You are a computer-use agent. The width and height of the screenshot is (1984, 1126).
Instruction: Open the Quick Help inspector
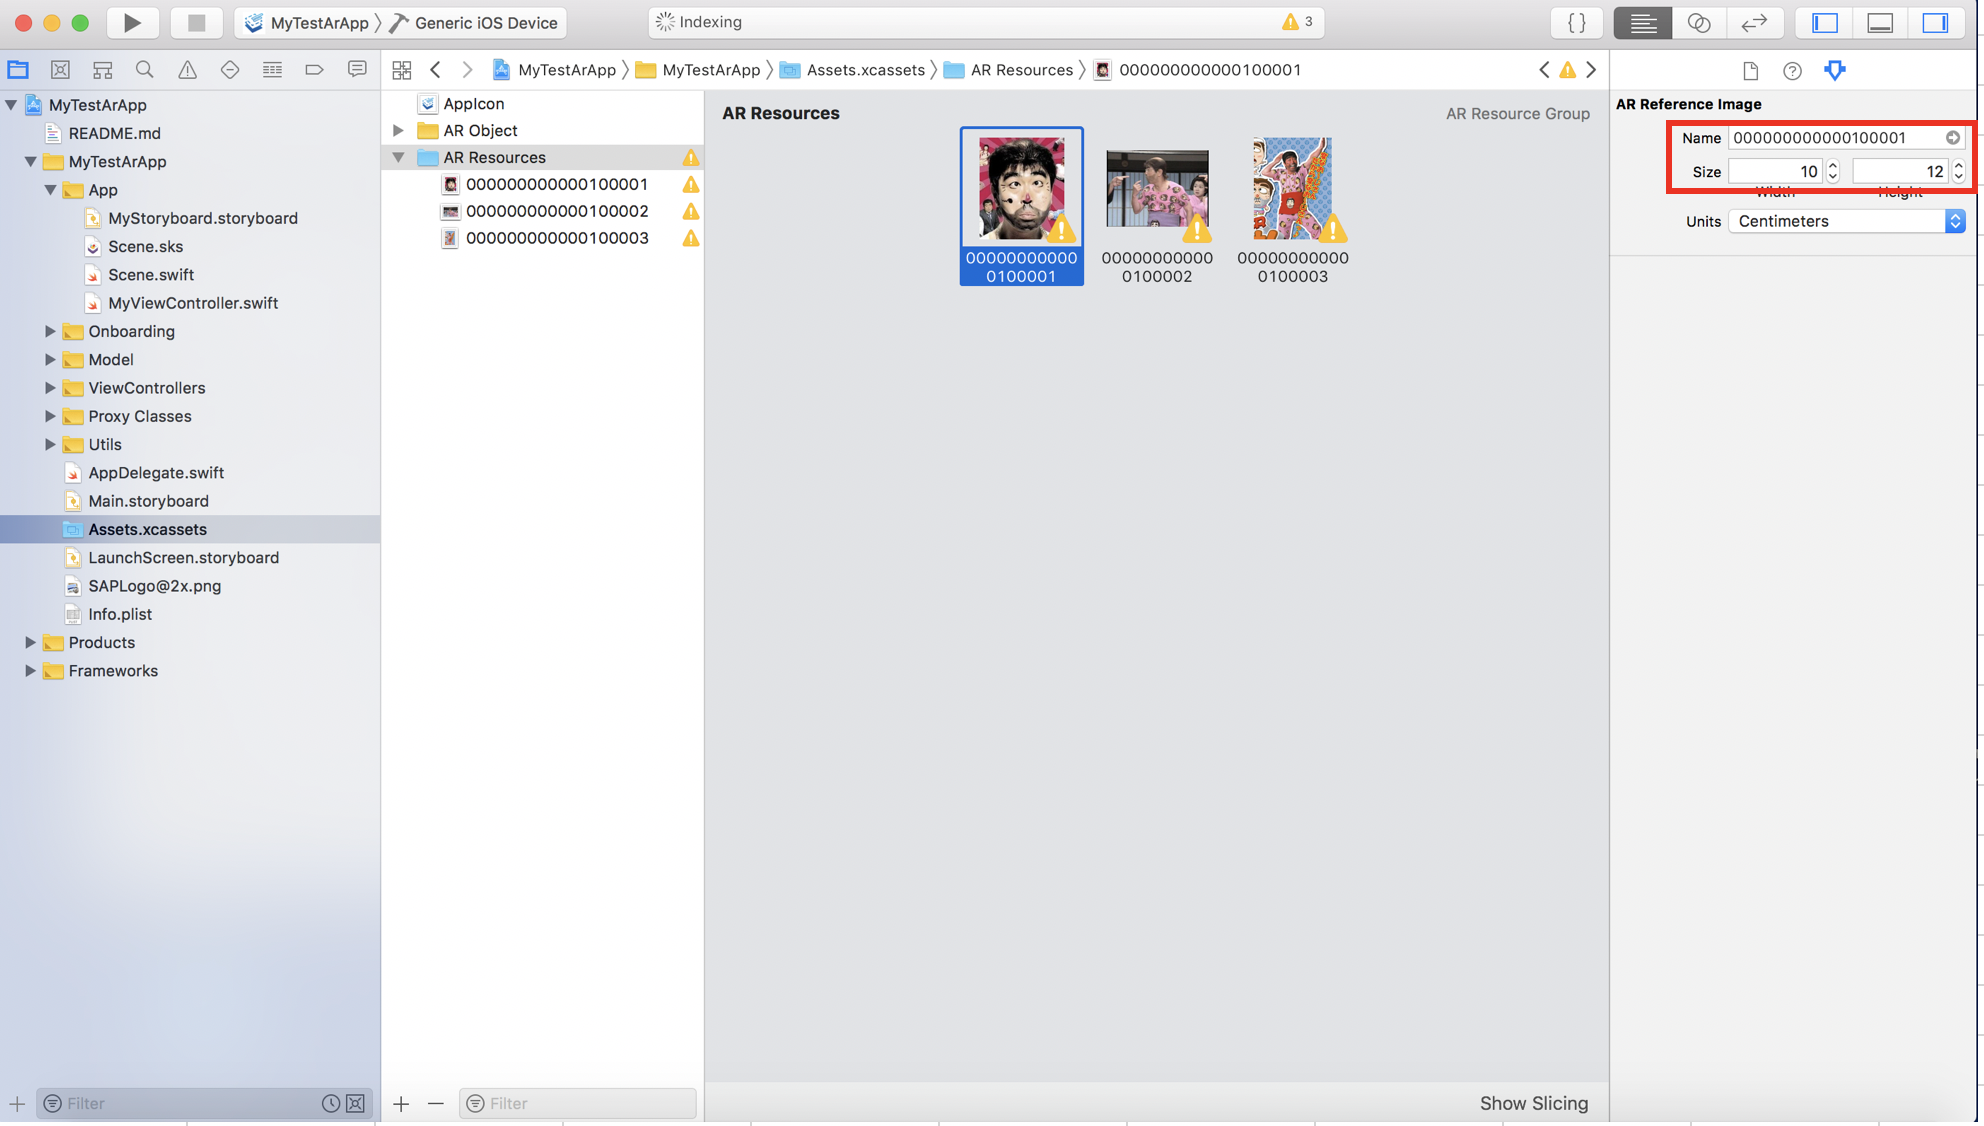[1792, 70]
